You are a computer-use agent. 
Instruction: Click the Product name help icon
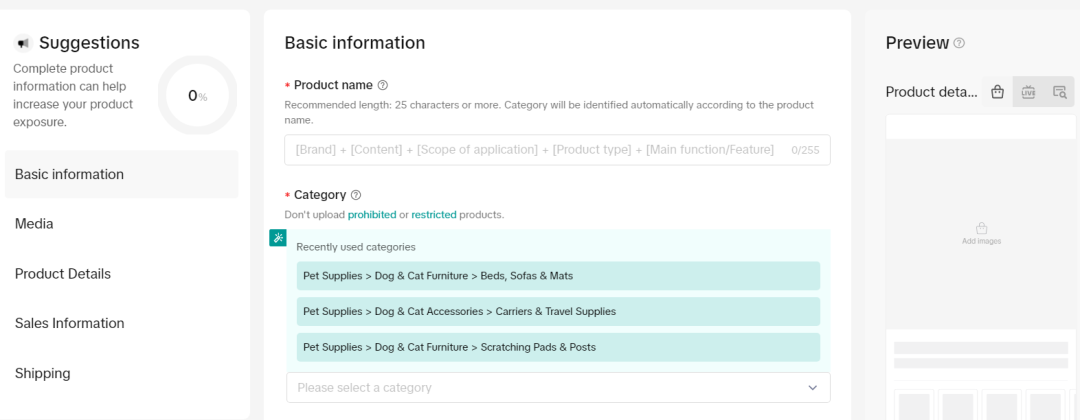pyautogui.click(x=383, y=86)
